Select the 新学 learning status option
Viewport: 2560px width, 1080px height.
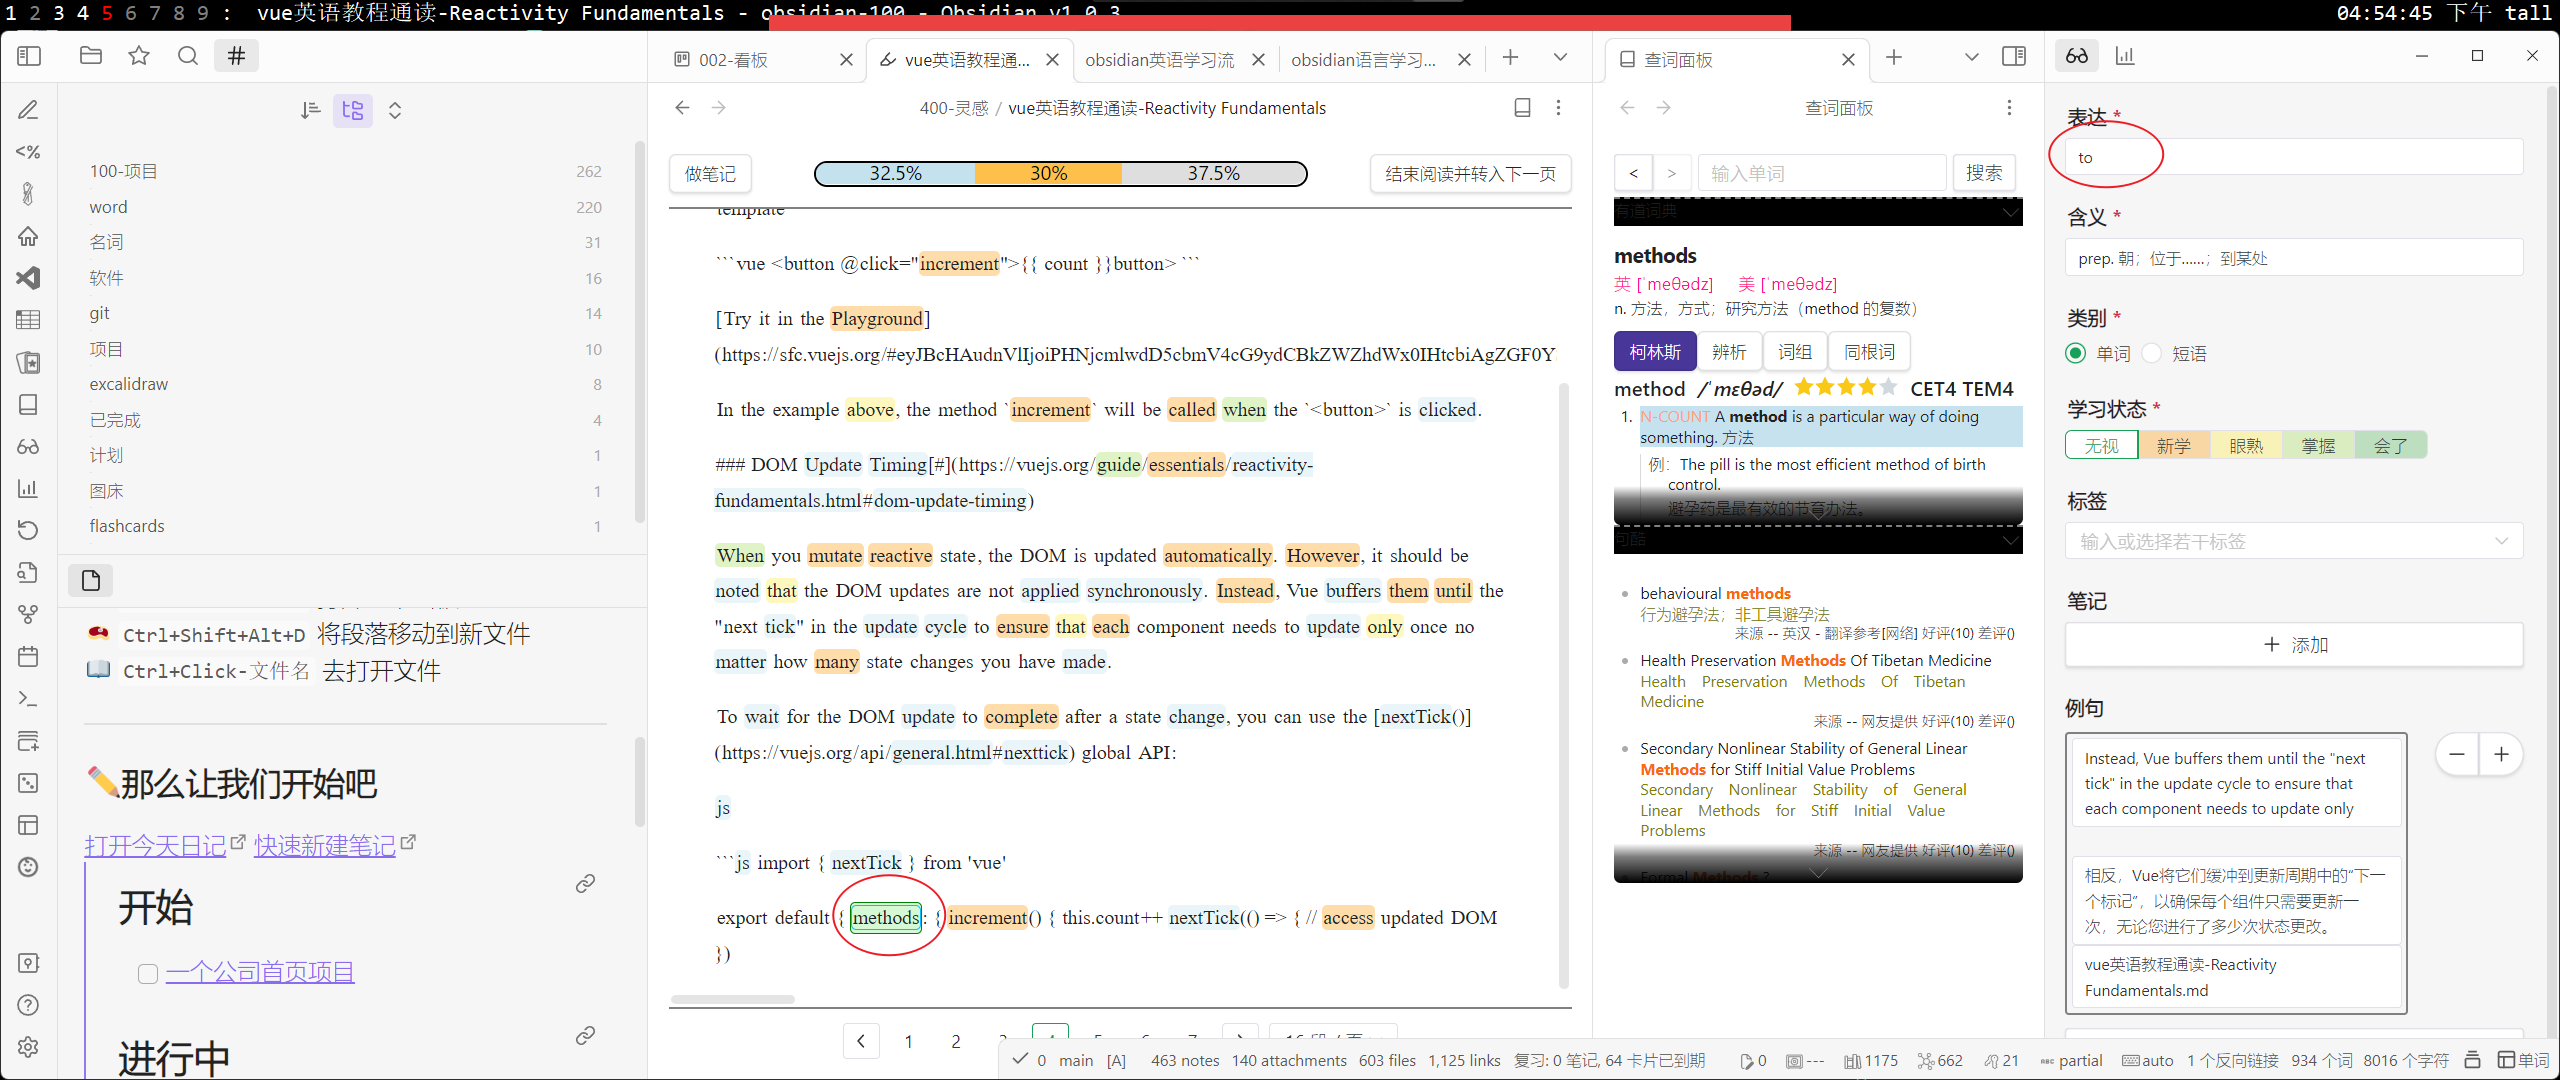(2174, 445)
